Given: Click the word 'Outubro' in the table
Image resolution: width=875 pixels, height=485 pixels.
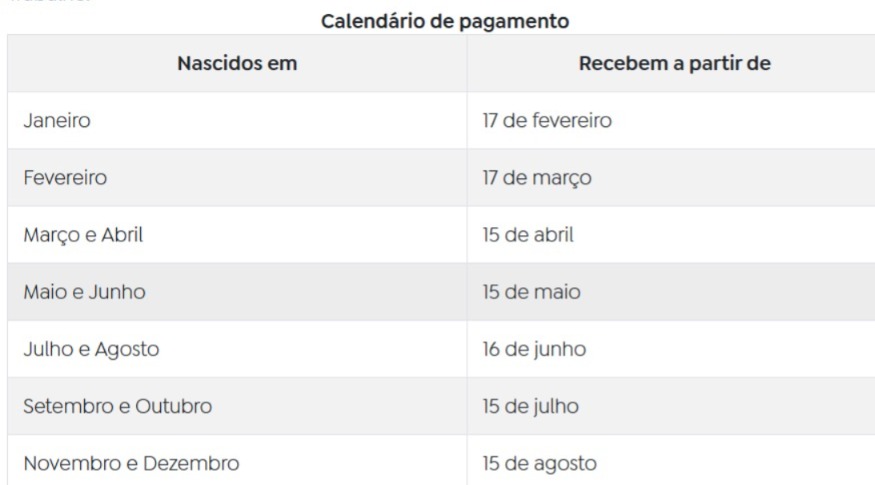Looking at the screenshot, I should tap(174, 406).
